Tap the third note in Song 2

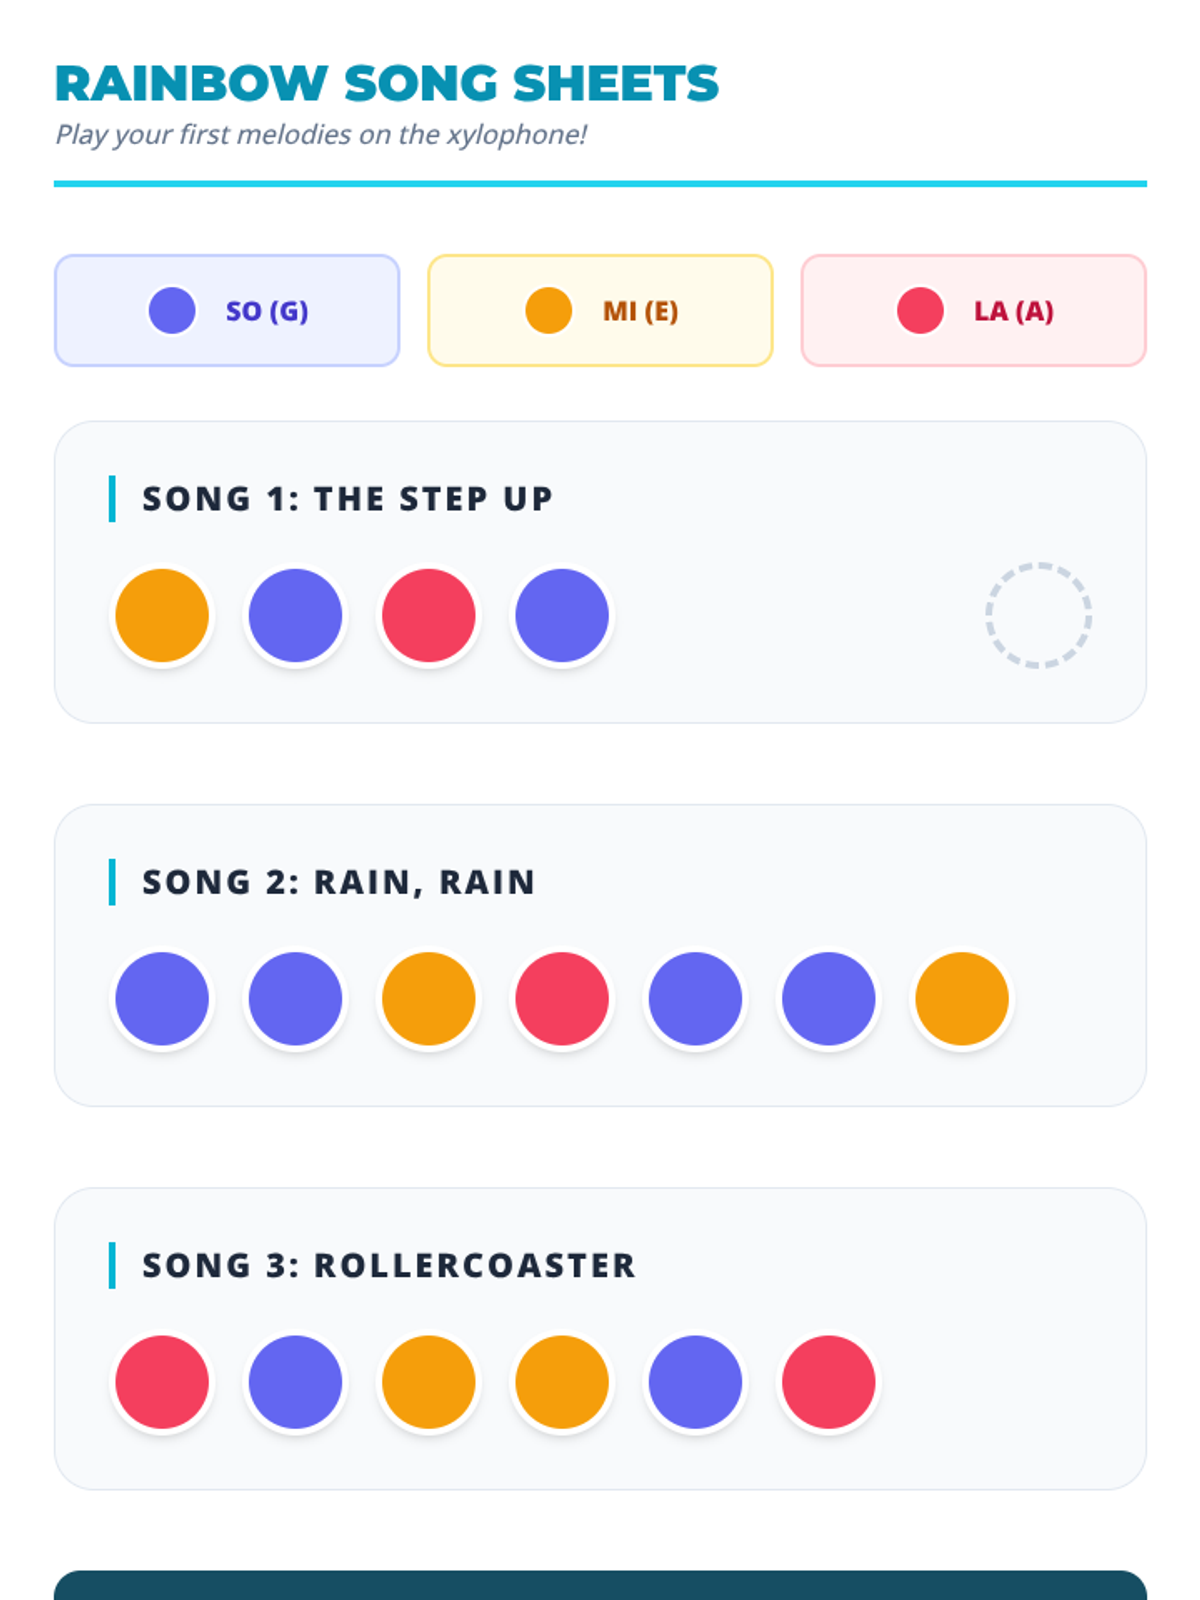[x=428, y=998]
